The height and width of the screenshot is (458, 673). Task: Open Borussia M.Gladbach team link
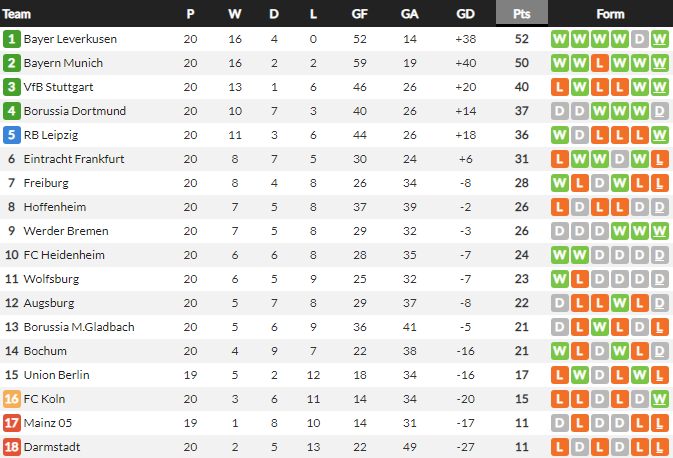pos(79,327)
